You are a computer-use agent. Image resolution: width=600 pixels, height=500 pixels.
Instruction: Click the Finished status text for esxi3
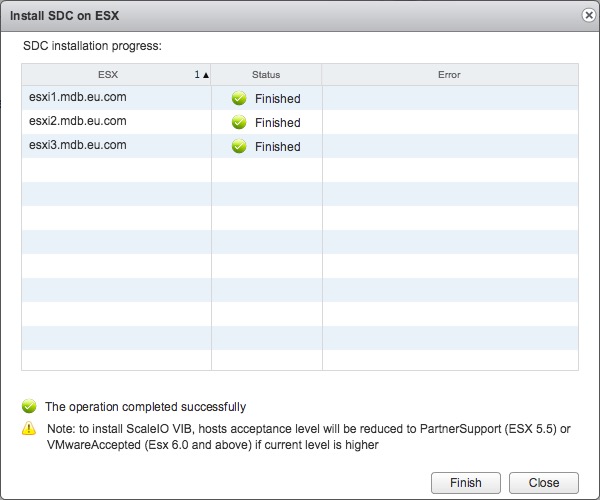(x=277, y=147)
